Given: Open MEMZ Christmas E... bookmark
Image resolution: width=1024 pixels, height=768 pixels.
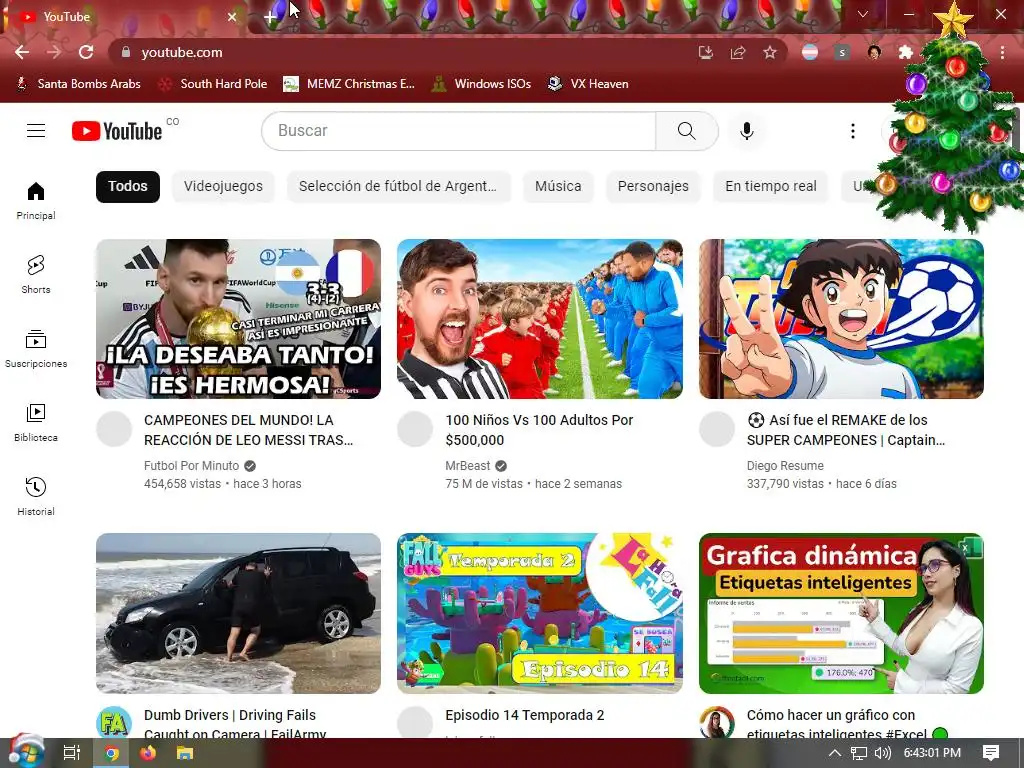Looking at the screenshot, I should pos(349,84).
